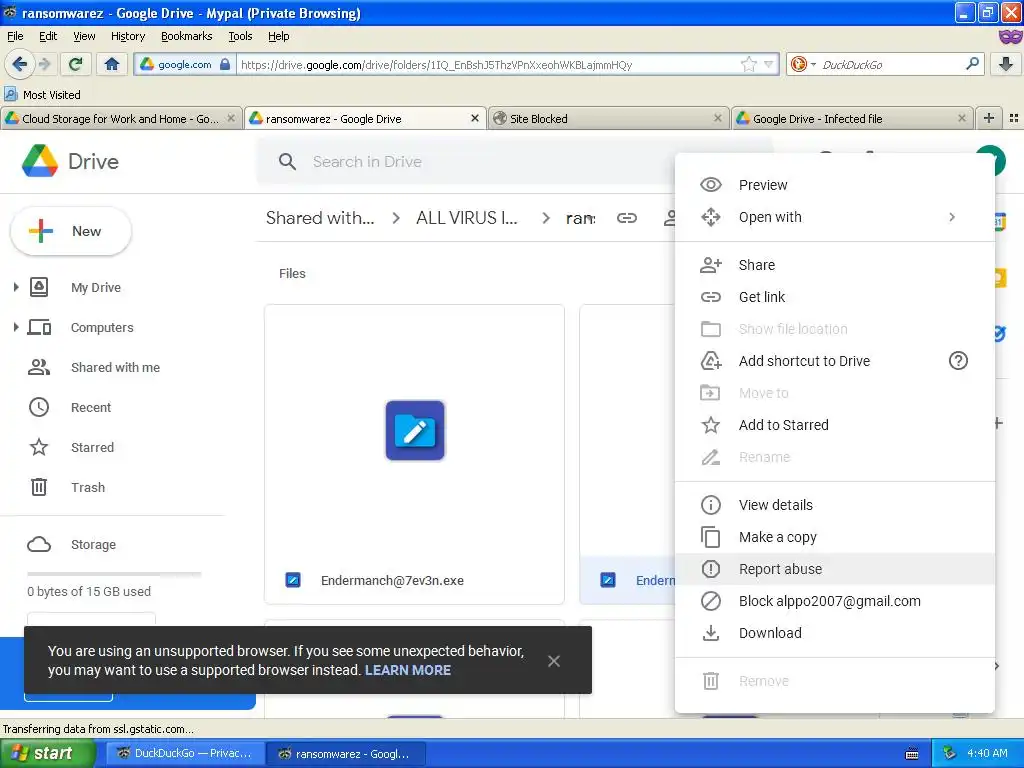Viewport: 1024px width, 768px height.
Task: Switch to Cloud Storage for Work and Home tab
Action: [120, 118]
